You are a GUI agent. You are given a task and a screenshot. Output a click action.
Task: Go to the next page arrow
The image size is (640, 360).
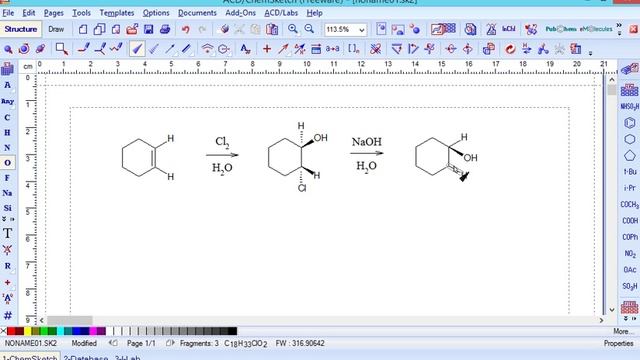[170, 343]
